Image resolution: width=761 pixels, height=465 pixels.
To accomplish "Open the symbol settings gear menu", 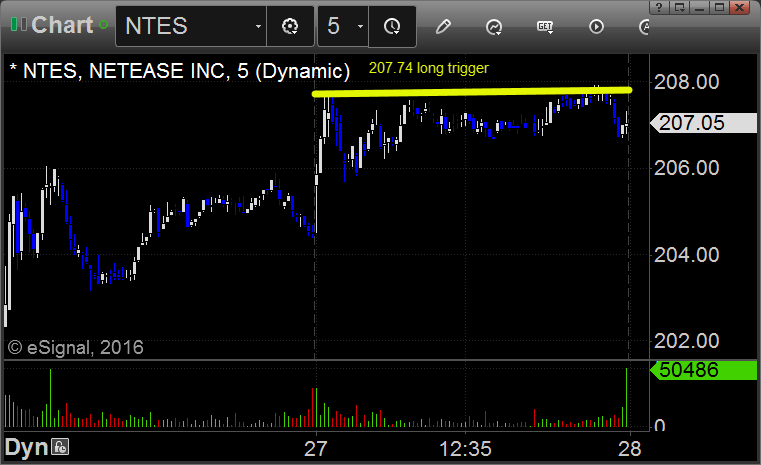I will (290, 26).
